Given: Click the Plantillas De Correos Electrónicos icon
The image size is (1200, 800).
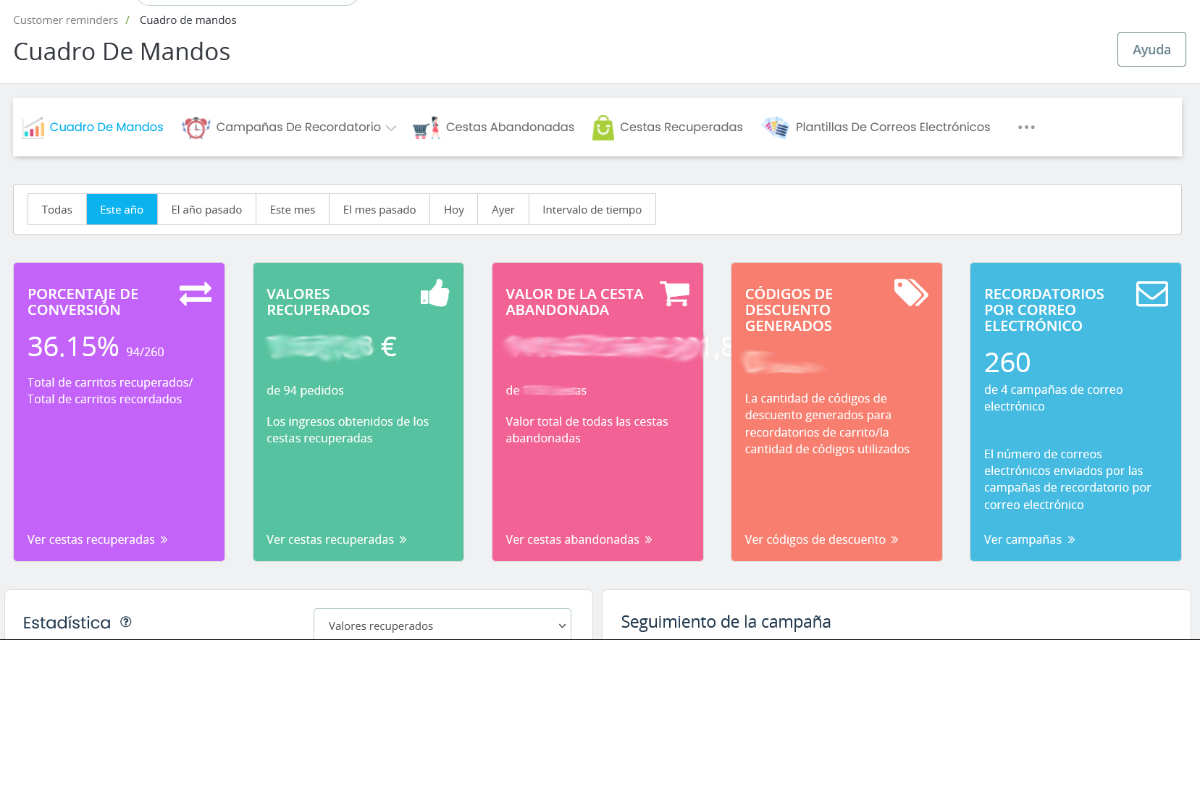Looking at the screenshot, I should coord(776,128).
